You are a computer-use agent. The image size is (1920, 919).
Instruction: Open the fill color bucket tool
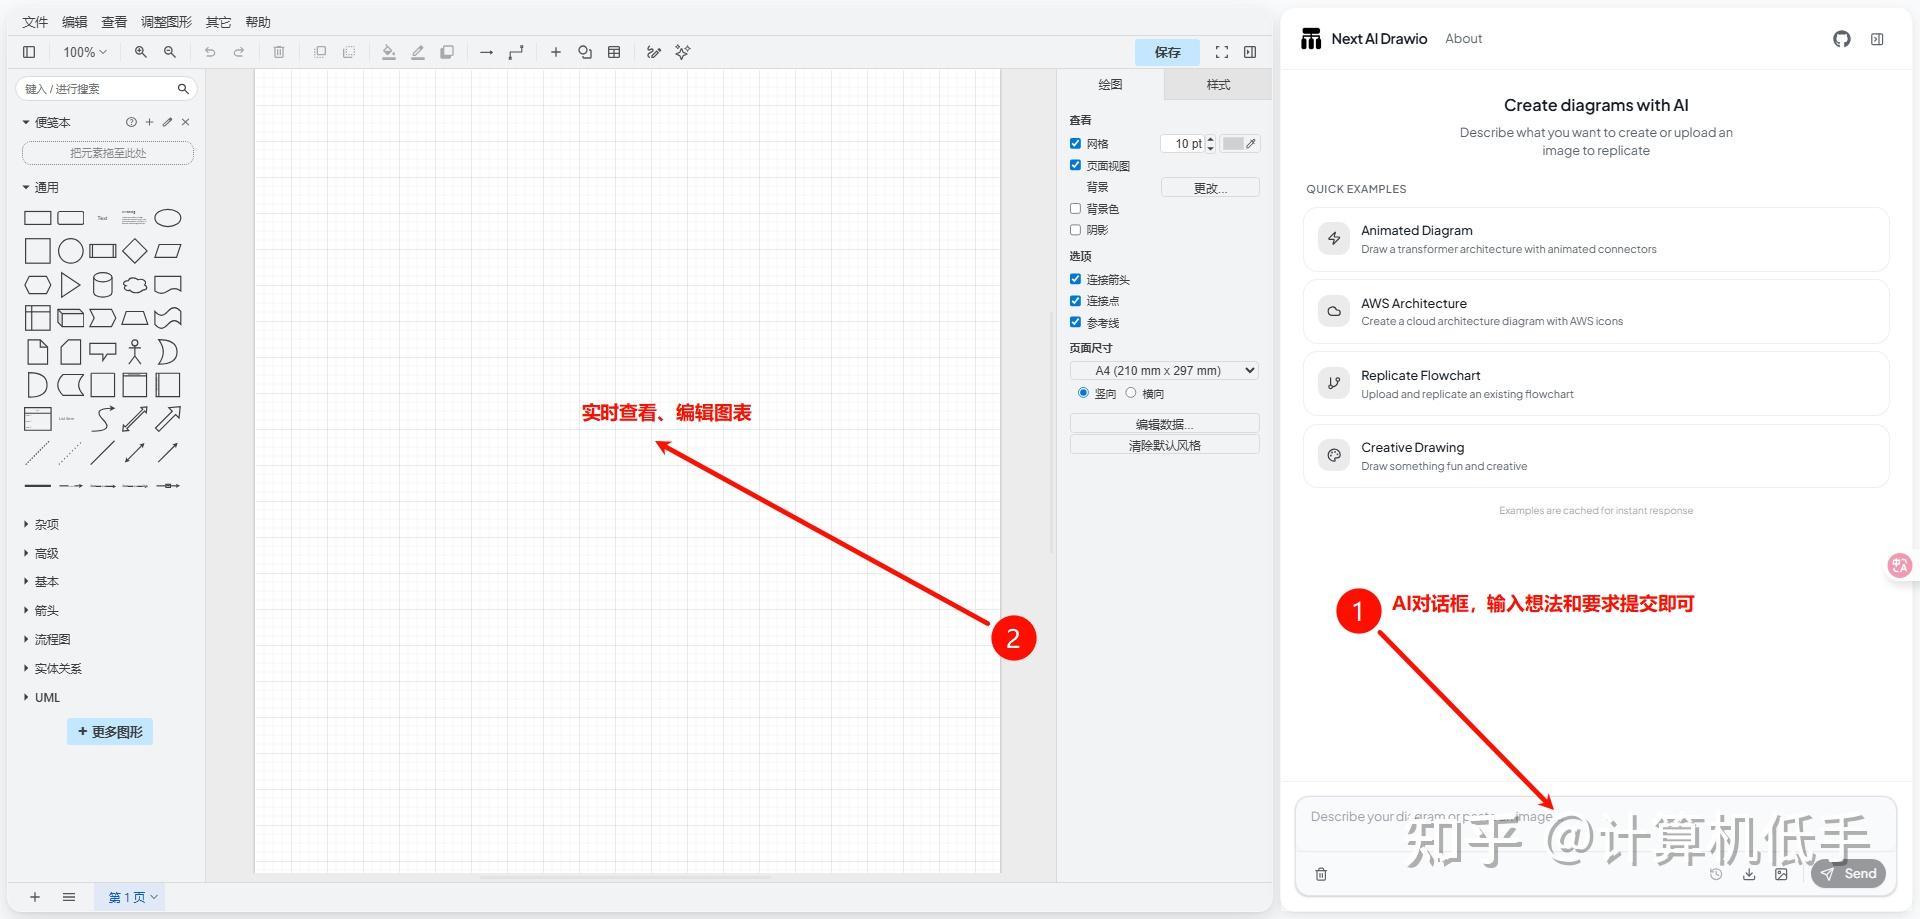point(389,52)
